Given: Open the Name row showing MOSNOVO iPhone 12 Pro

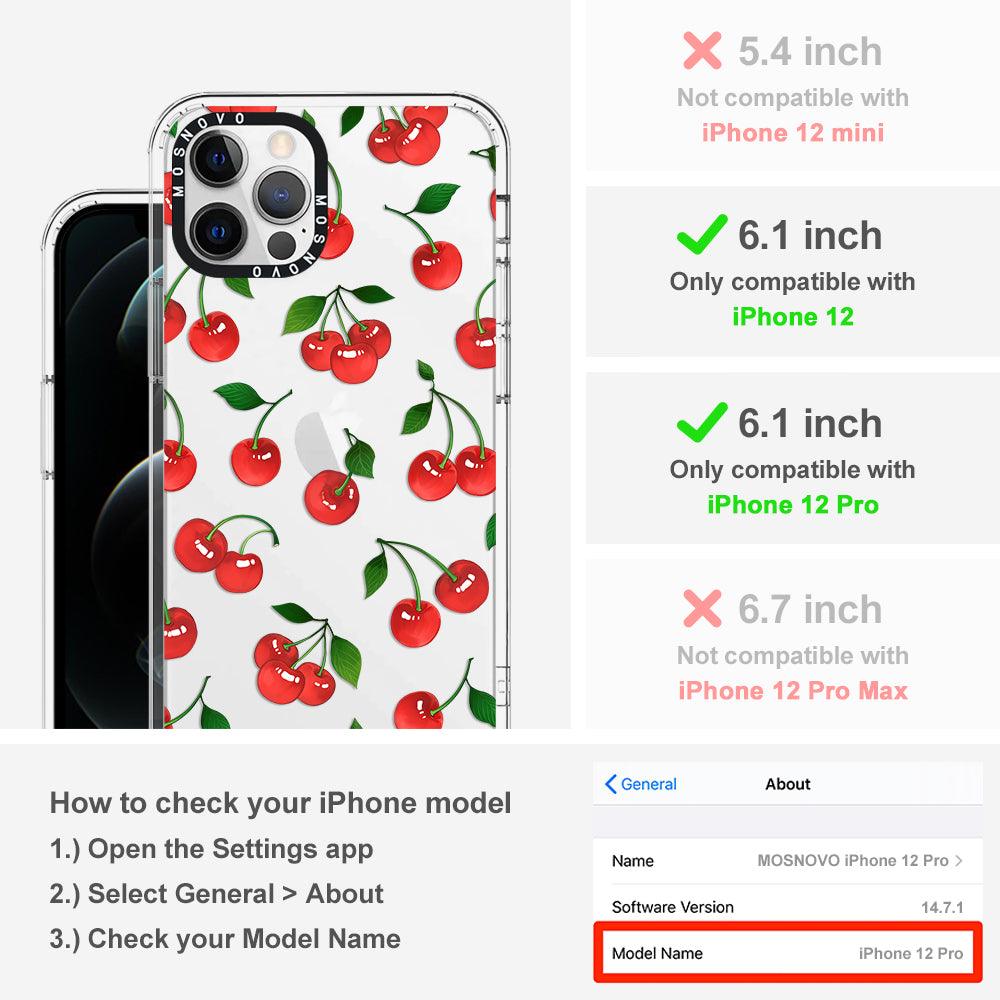Looking at the screenshot, I should [788, 860].
